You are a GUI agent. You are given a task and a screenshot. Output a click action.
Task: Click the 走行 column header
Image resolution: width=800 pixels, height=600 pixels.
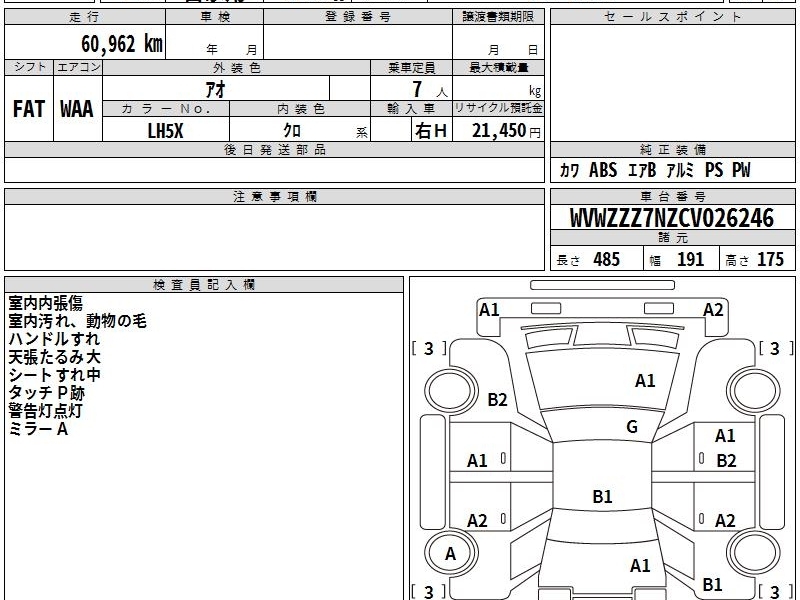(x=85, y=17)
